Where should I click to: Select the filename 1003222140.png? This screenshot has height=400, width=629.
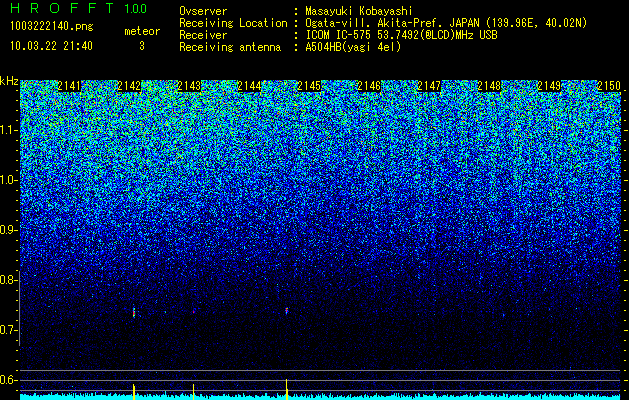tap(52, 27)
